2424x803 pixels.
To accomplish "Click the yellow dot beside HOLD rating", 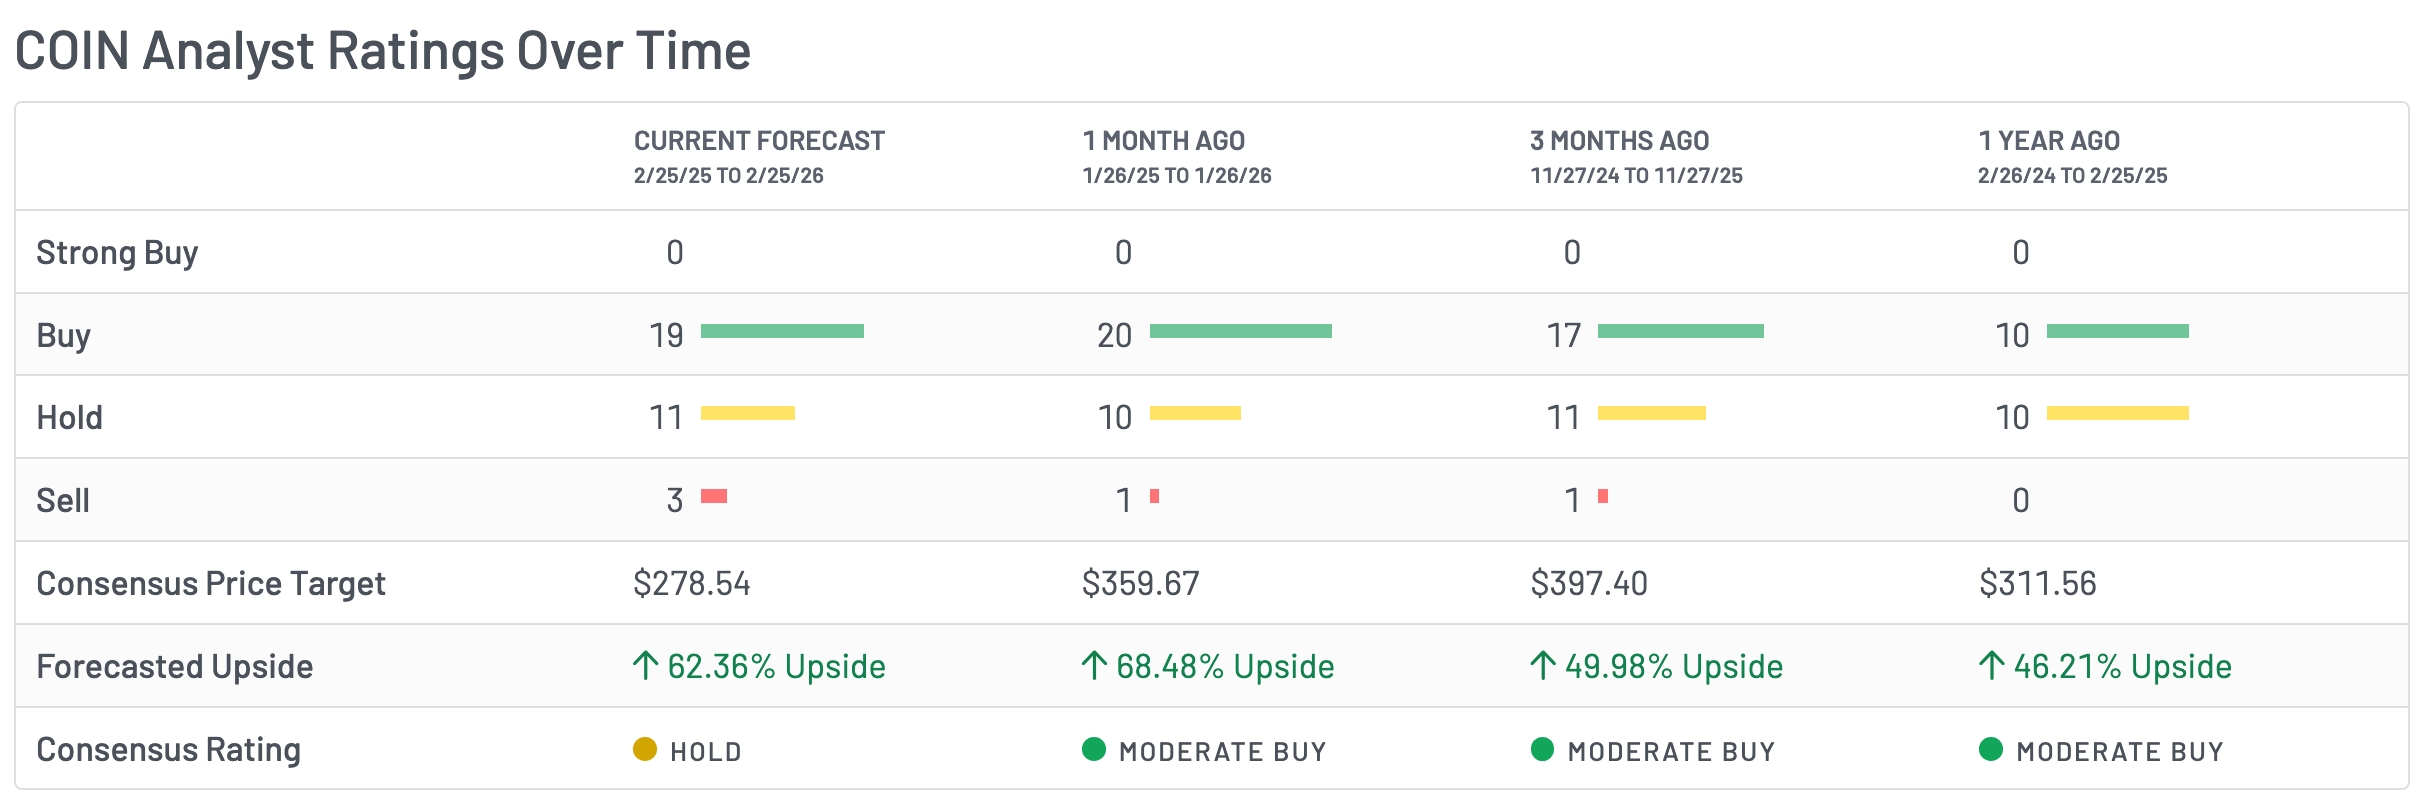I will pyautogui.click(x=645, y=749).
